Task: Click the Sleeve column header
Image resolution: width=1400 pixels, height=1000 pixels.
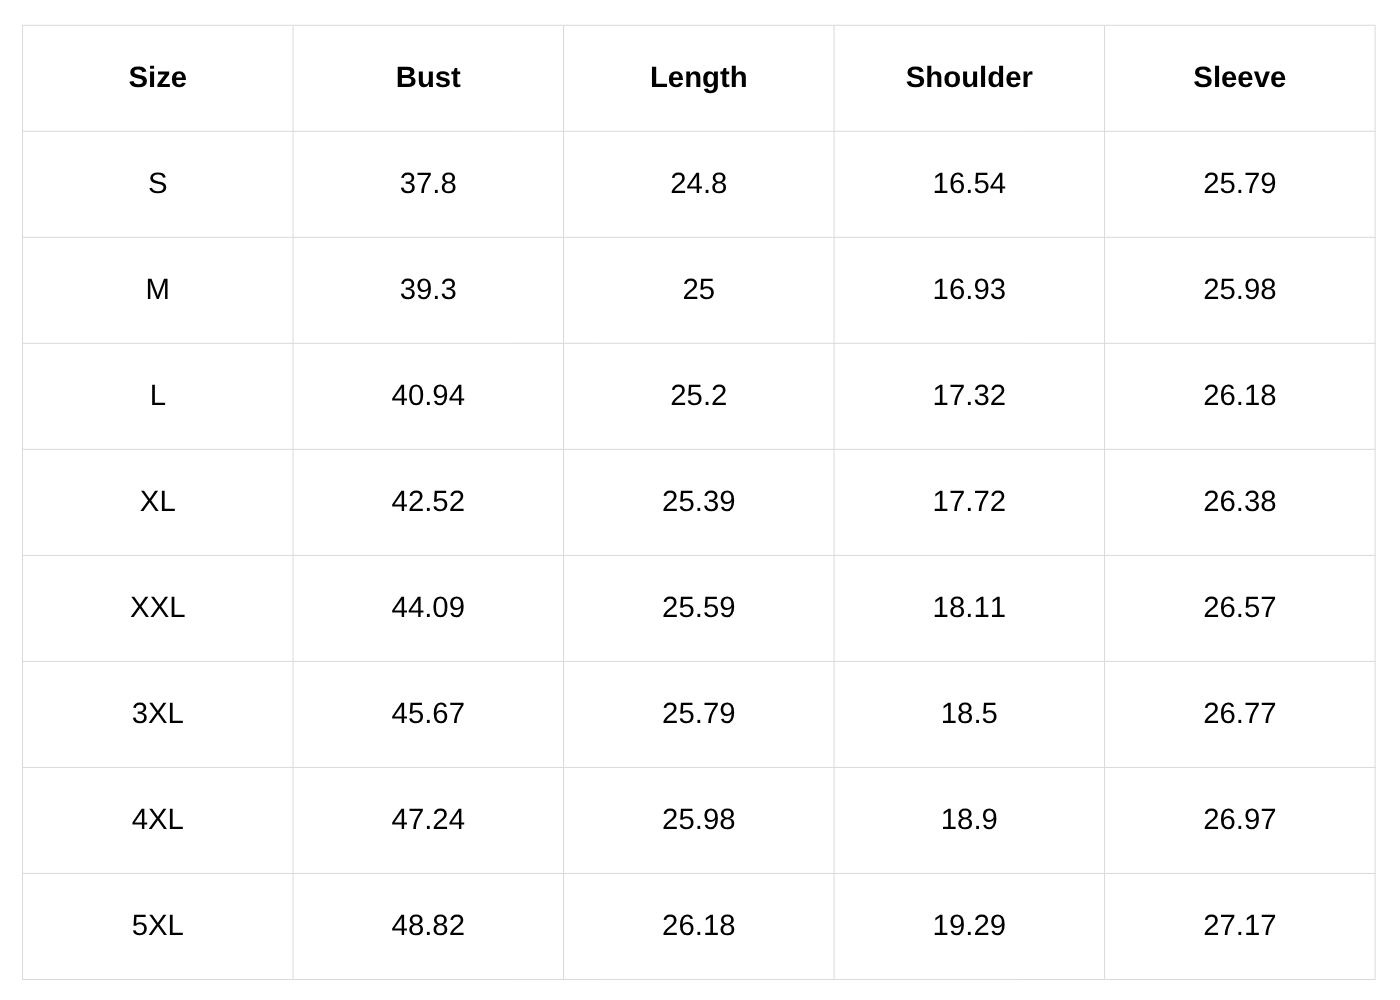Action: point(1239,78)
